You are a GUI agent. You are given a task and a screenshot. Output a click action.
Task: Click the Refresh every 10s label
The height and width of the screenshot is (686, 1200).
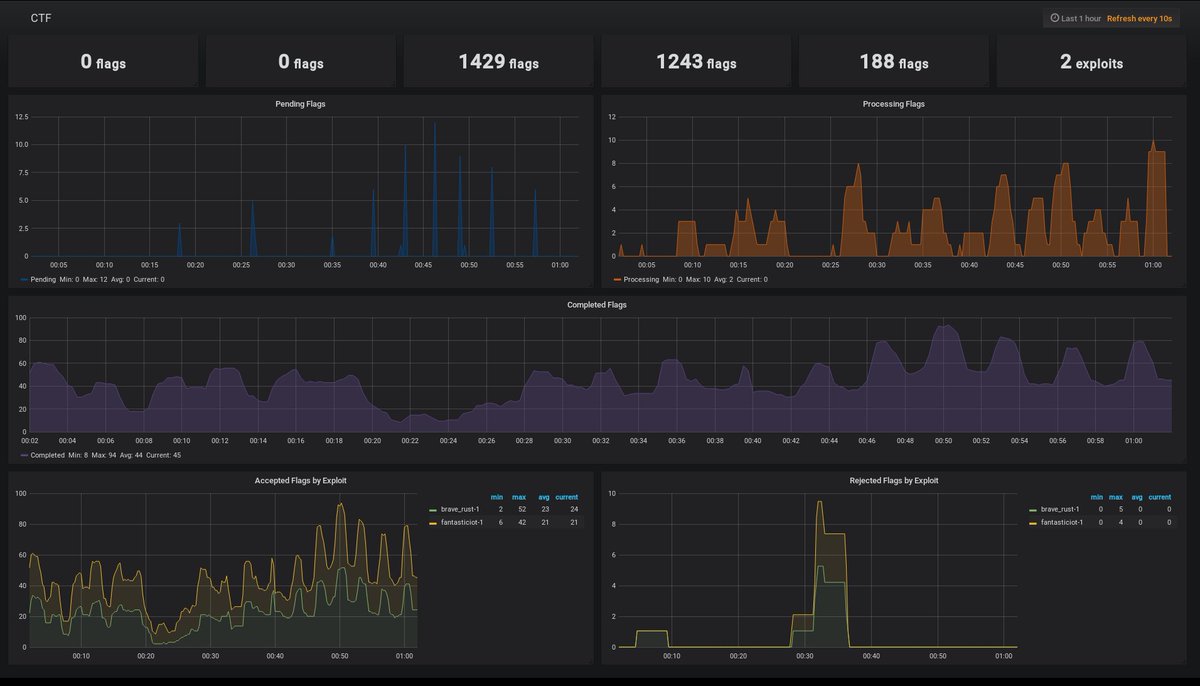point(1139,18)
